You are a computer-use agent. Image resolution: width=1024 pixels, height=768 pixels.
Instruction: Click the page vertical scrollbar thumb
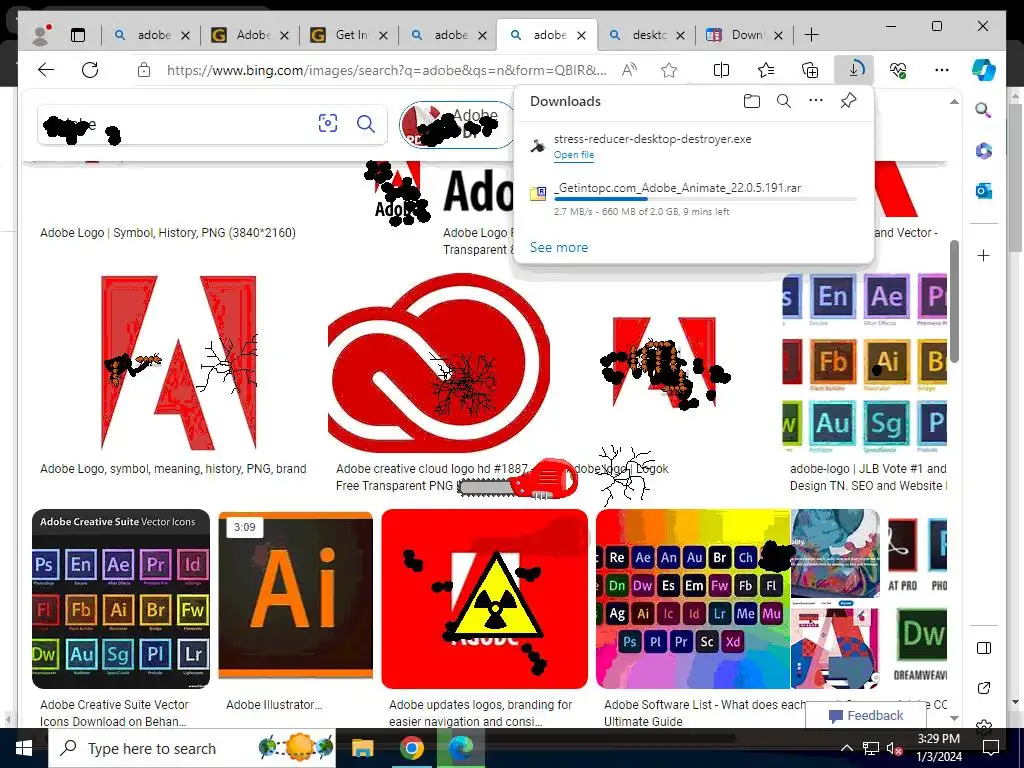click(954, 300)
